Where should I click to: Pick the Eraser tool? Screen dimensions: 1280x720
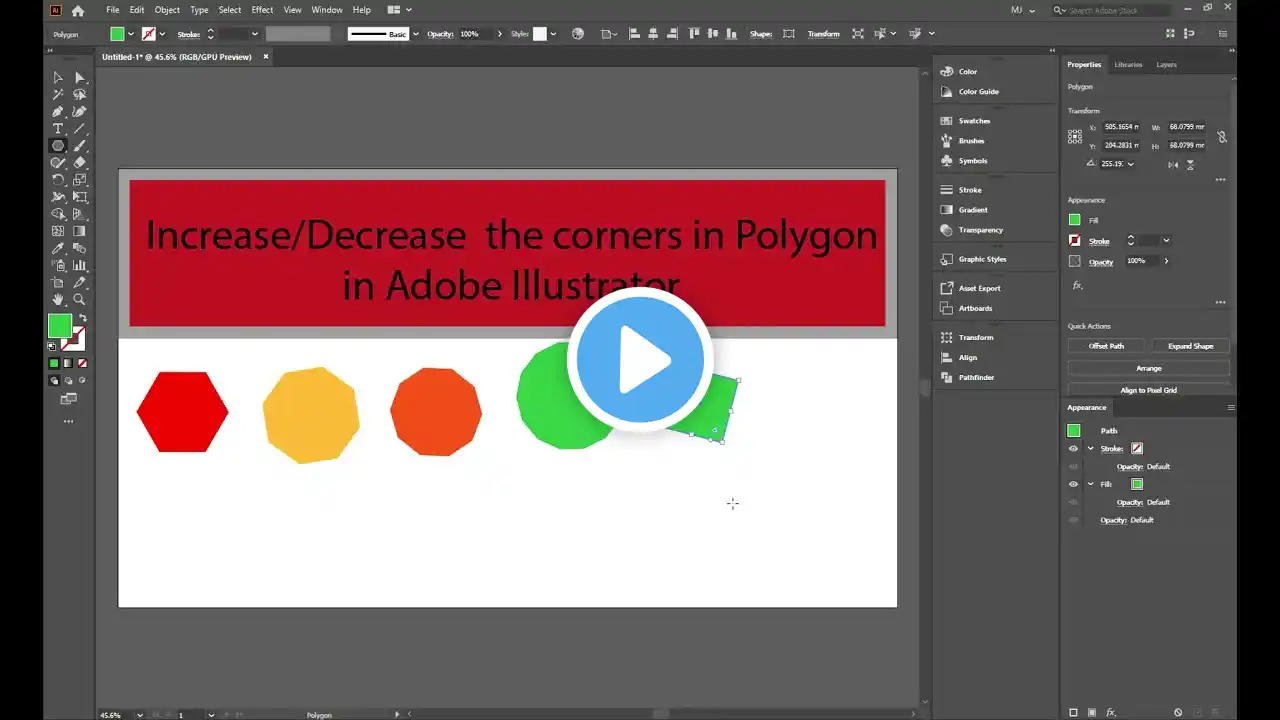[80, 162]
